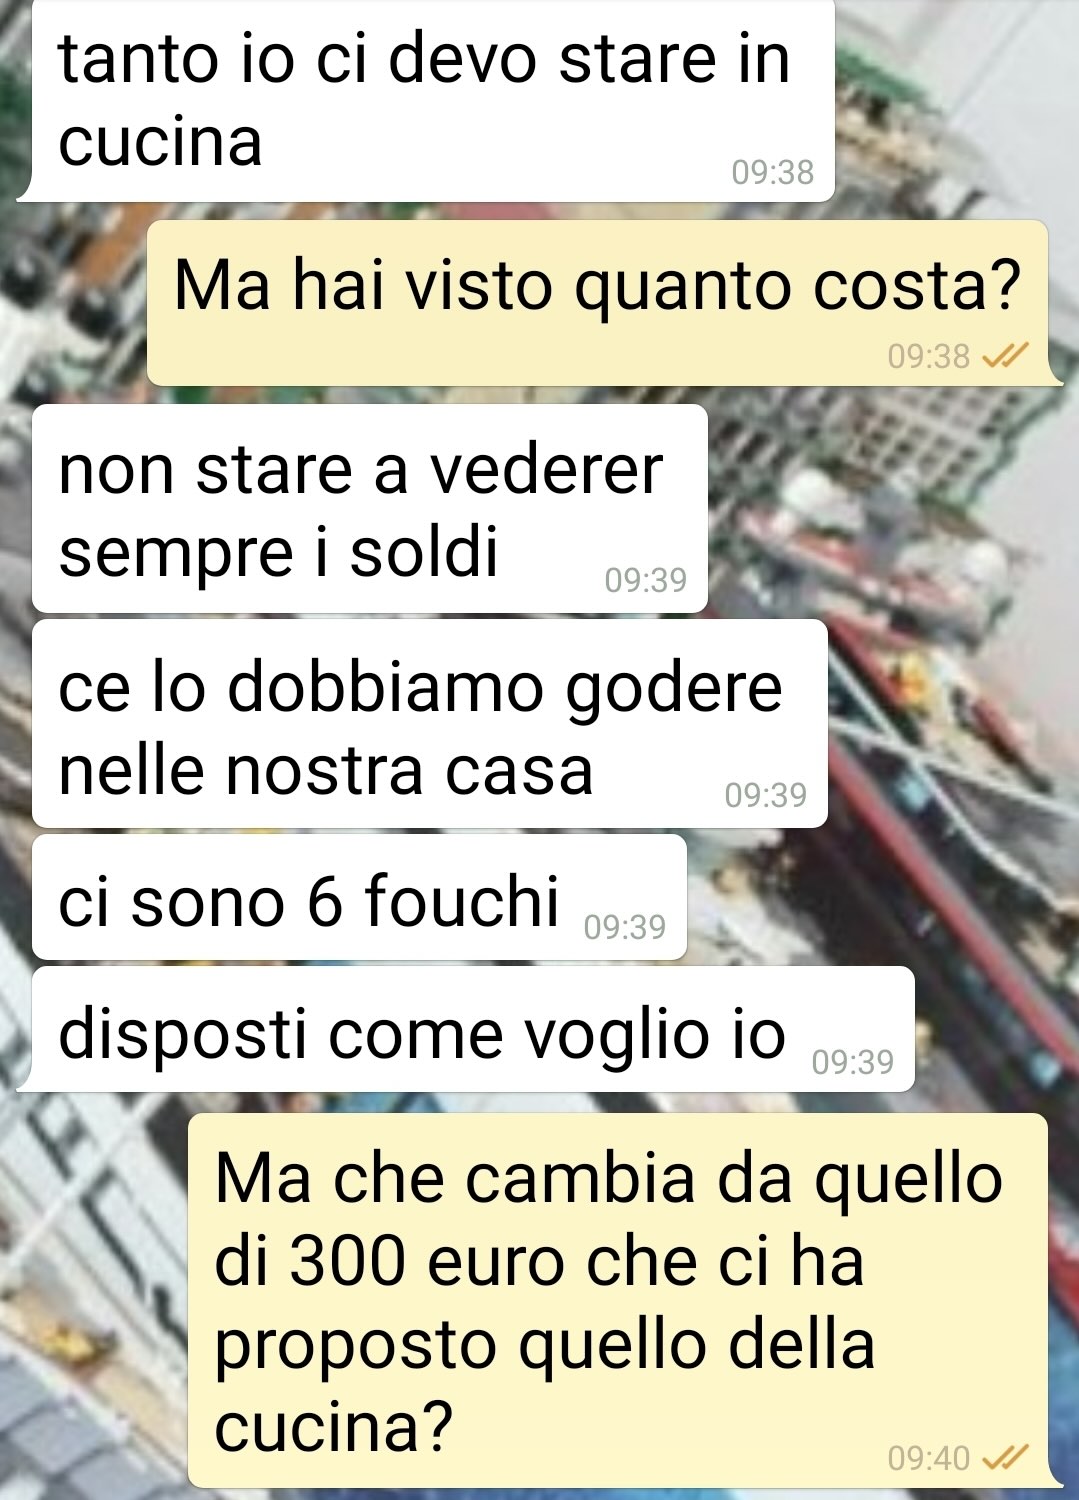Tap the 09:39 timestamp on the 'nostra casa' message
Viewport: 1079px width, 1500px height.
click(x=766, y=795)
